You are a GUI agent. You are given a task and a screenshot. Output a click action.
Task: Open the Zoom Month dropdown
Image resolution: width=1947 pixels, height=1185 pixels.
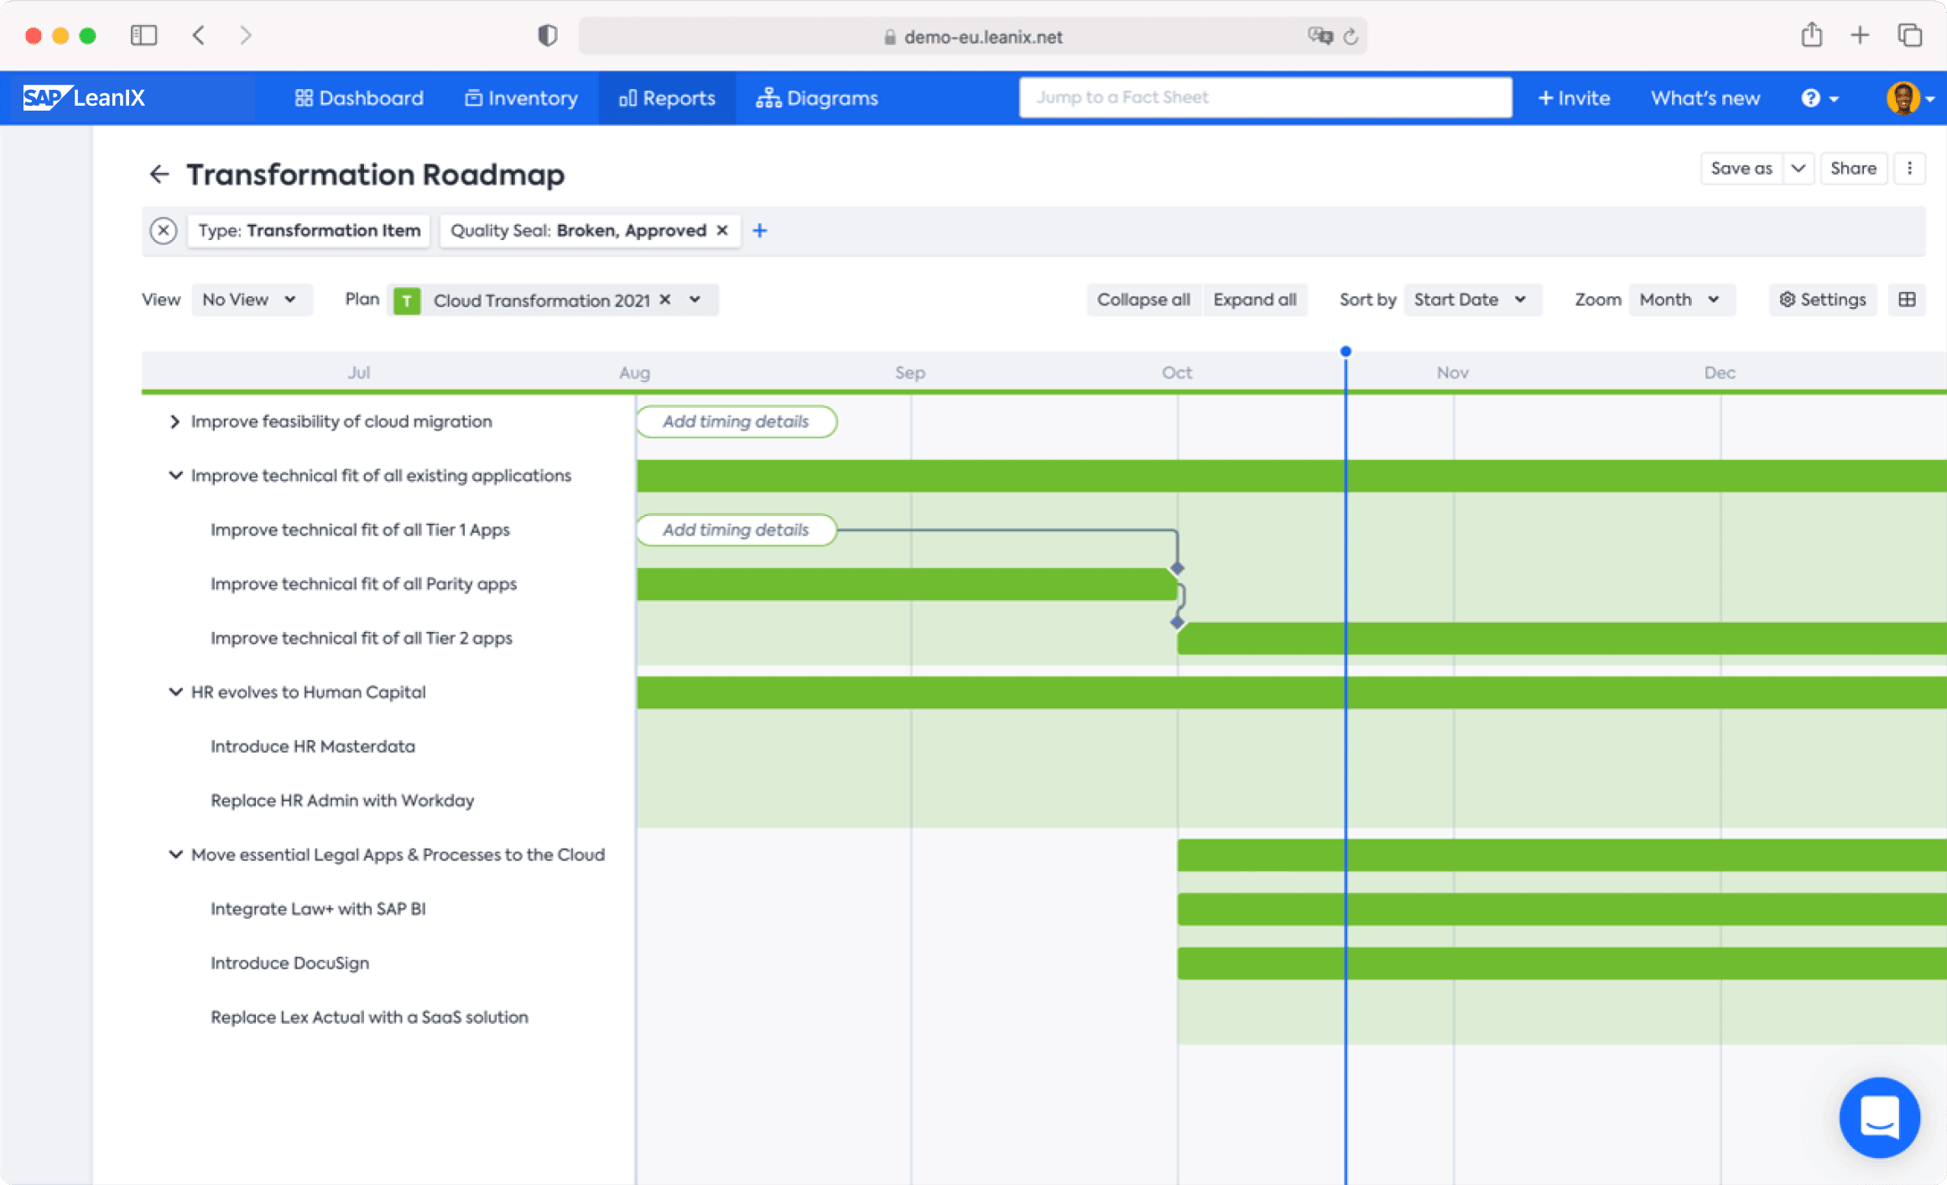pyautogui.click(x=1680, y=299)
